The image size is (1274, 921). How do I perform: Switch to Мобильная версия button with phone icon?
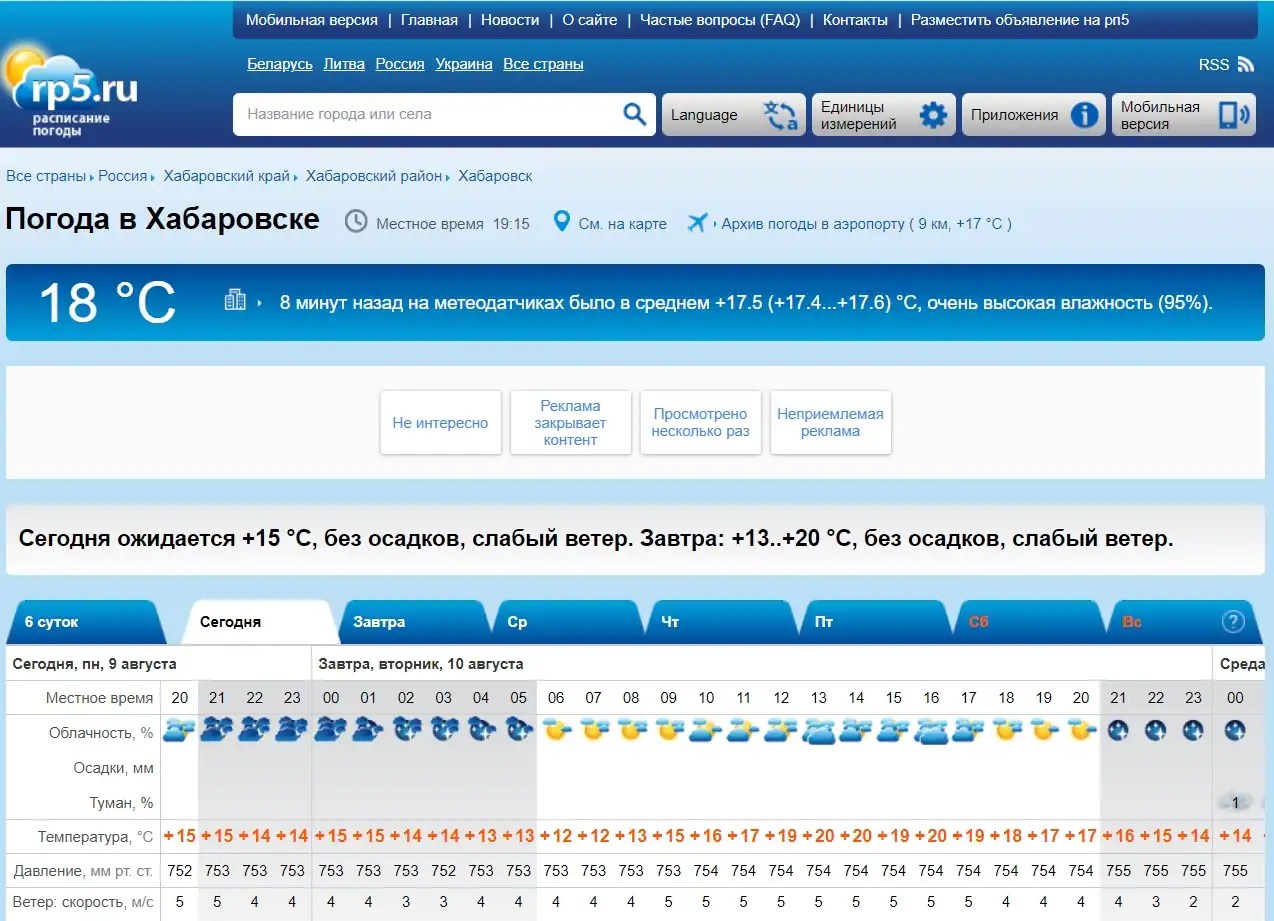1183,115
